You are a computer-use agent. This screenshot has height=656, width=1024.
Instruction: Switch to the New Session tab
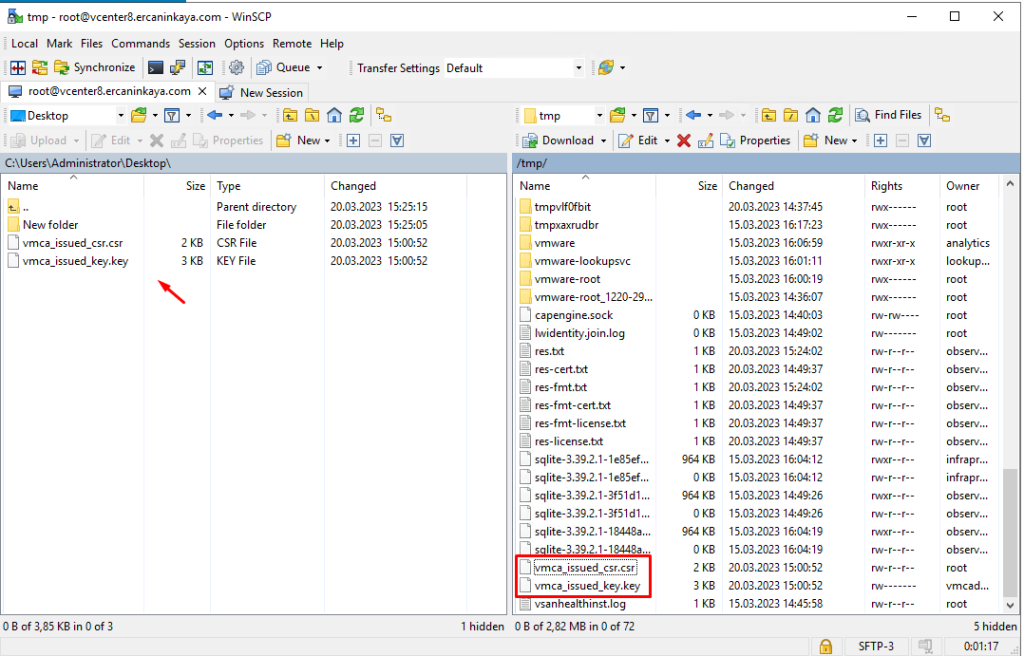(261, 92)
